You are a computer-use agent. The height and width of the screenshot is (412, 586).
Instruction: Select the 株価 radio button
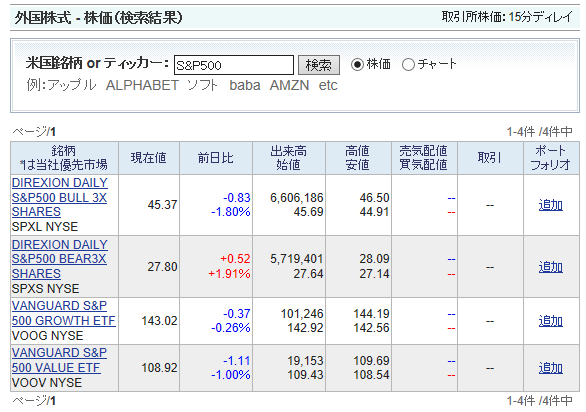coord(357,65)
